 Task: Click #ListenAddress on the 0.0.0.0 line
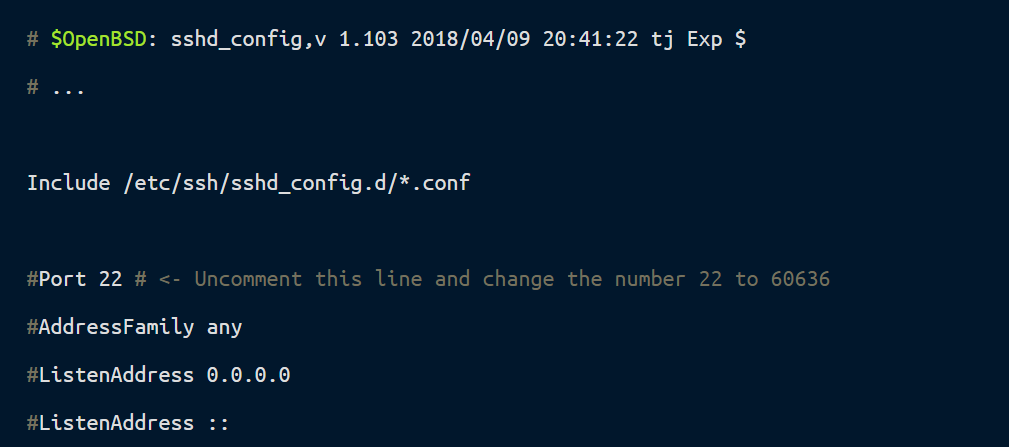point(110,374)
